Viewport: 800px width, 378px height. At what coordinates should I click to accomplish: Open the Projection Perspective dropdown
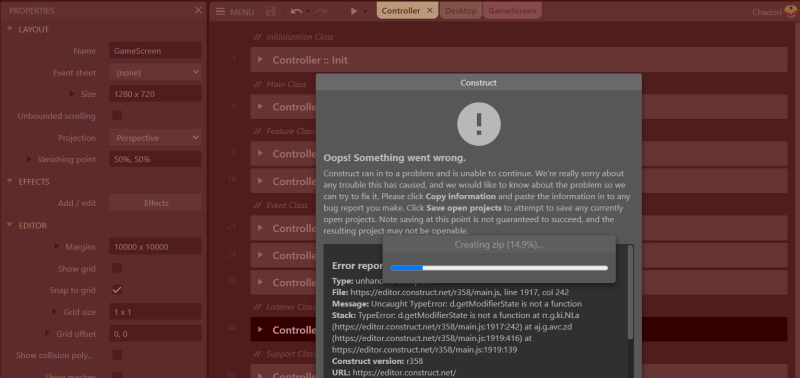coord(155,138)
